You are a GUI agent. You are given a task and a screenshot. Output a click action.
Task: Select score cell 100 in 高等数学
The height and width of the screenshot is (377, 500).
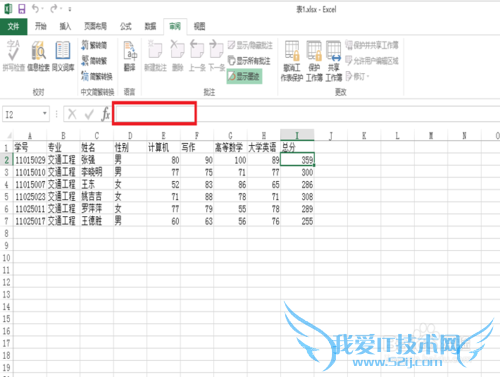tap(230, 160)
